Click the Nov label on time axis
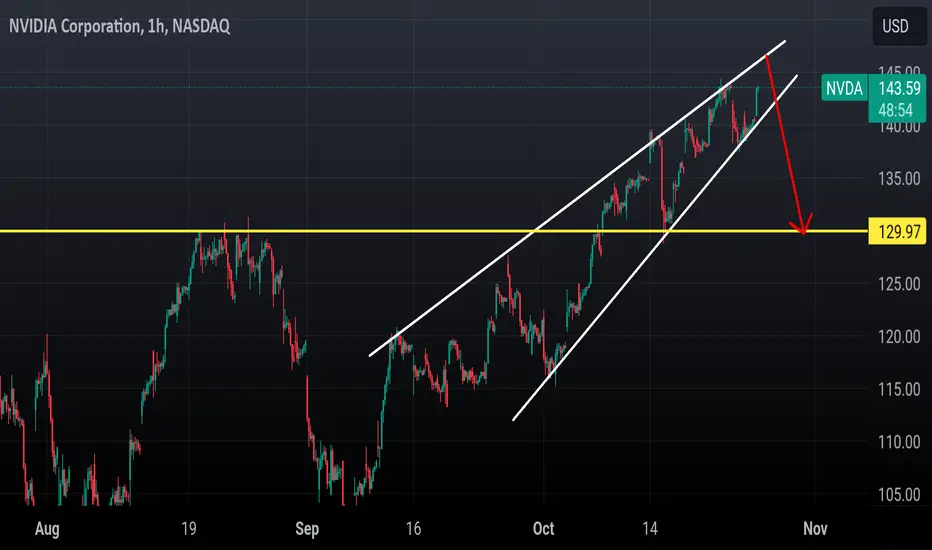Screen dimensions: 932x550 (815, 528)
